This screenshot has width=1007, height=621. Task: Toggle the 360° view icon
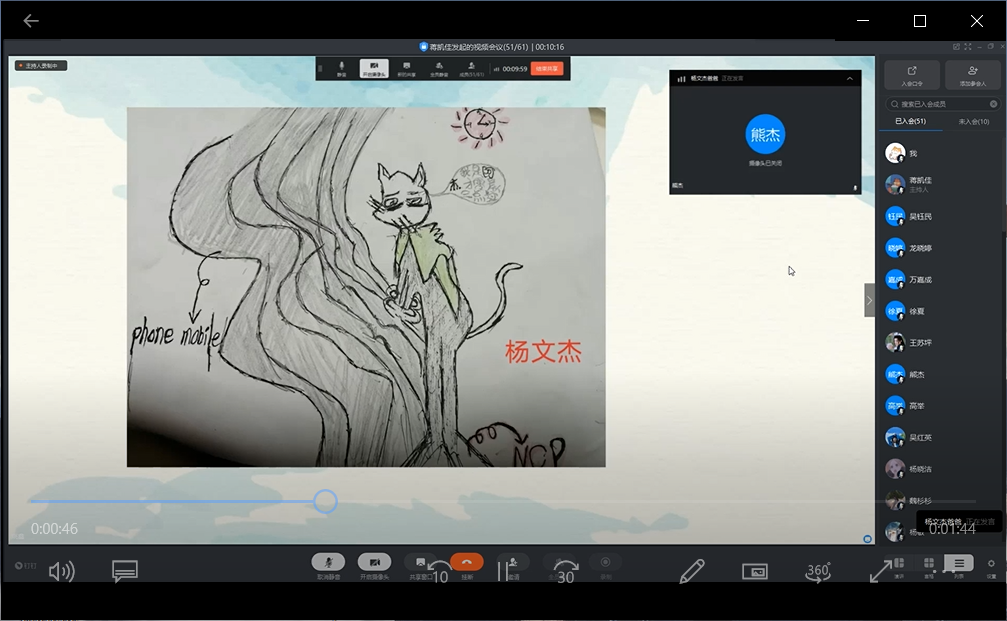(x=818, y=571)
